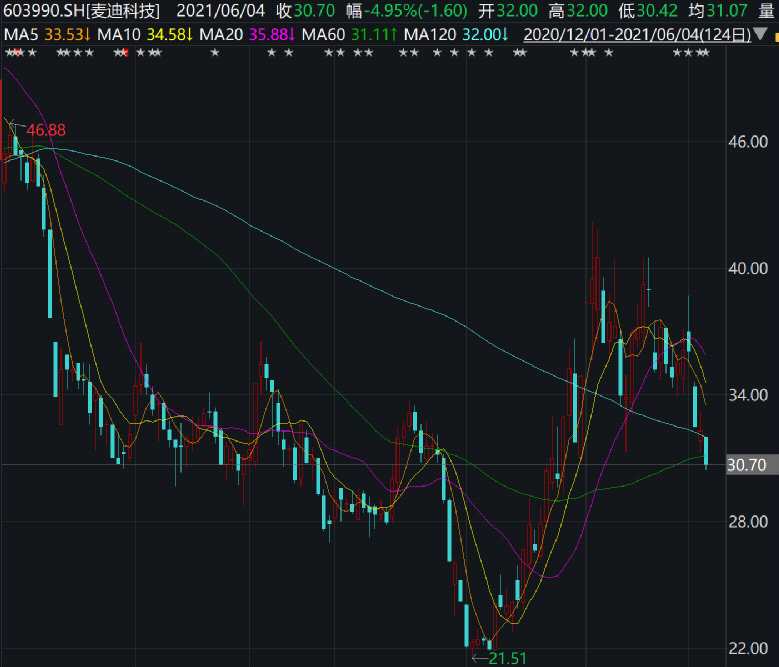Click the 34.00 price axis label
This screenshot has height=667, width=779.
click(748, 395)
